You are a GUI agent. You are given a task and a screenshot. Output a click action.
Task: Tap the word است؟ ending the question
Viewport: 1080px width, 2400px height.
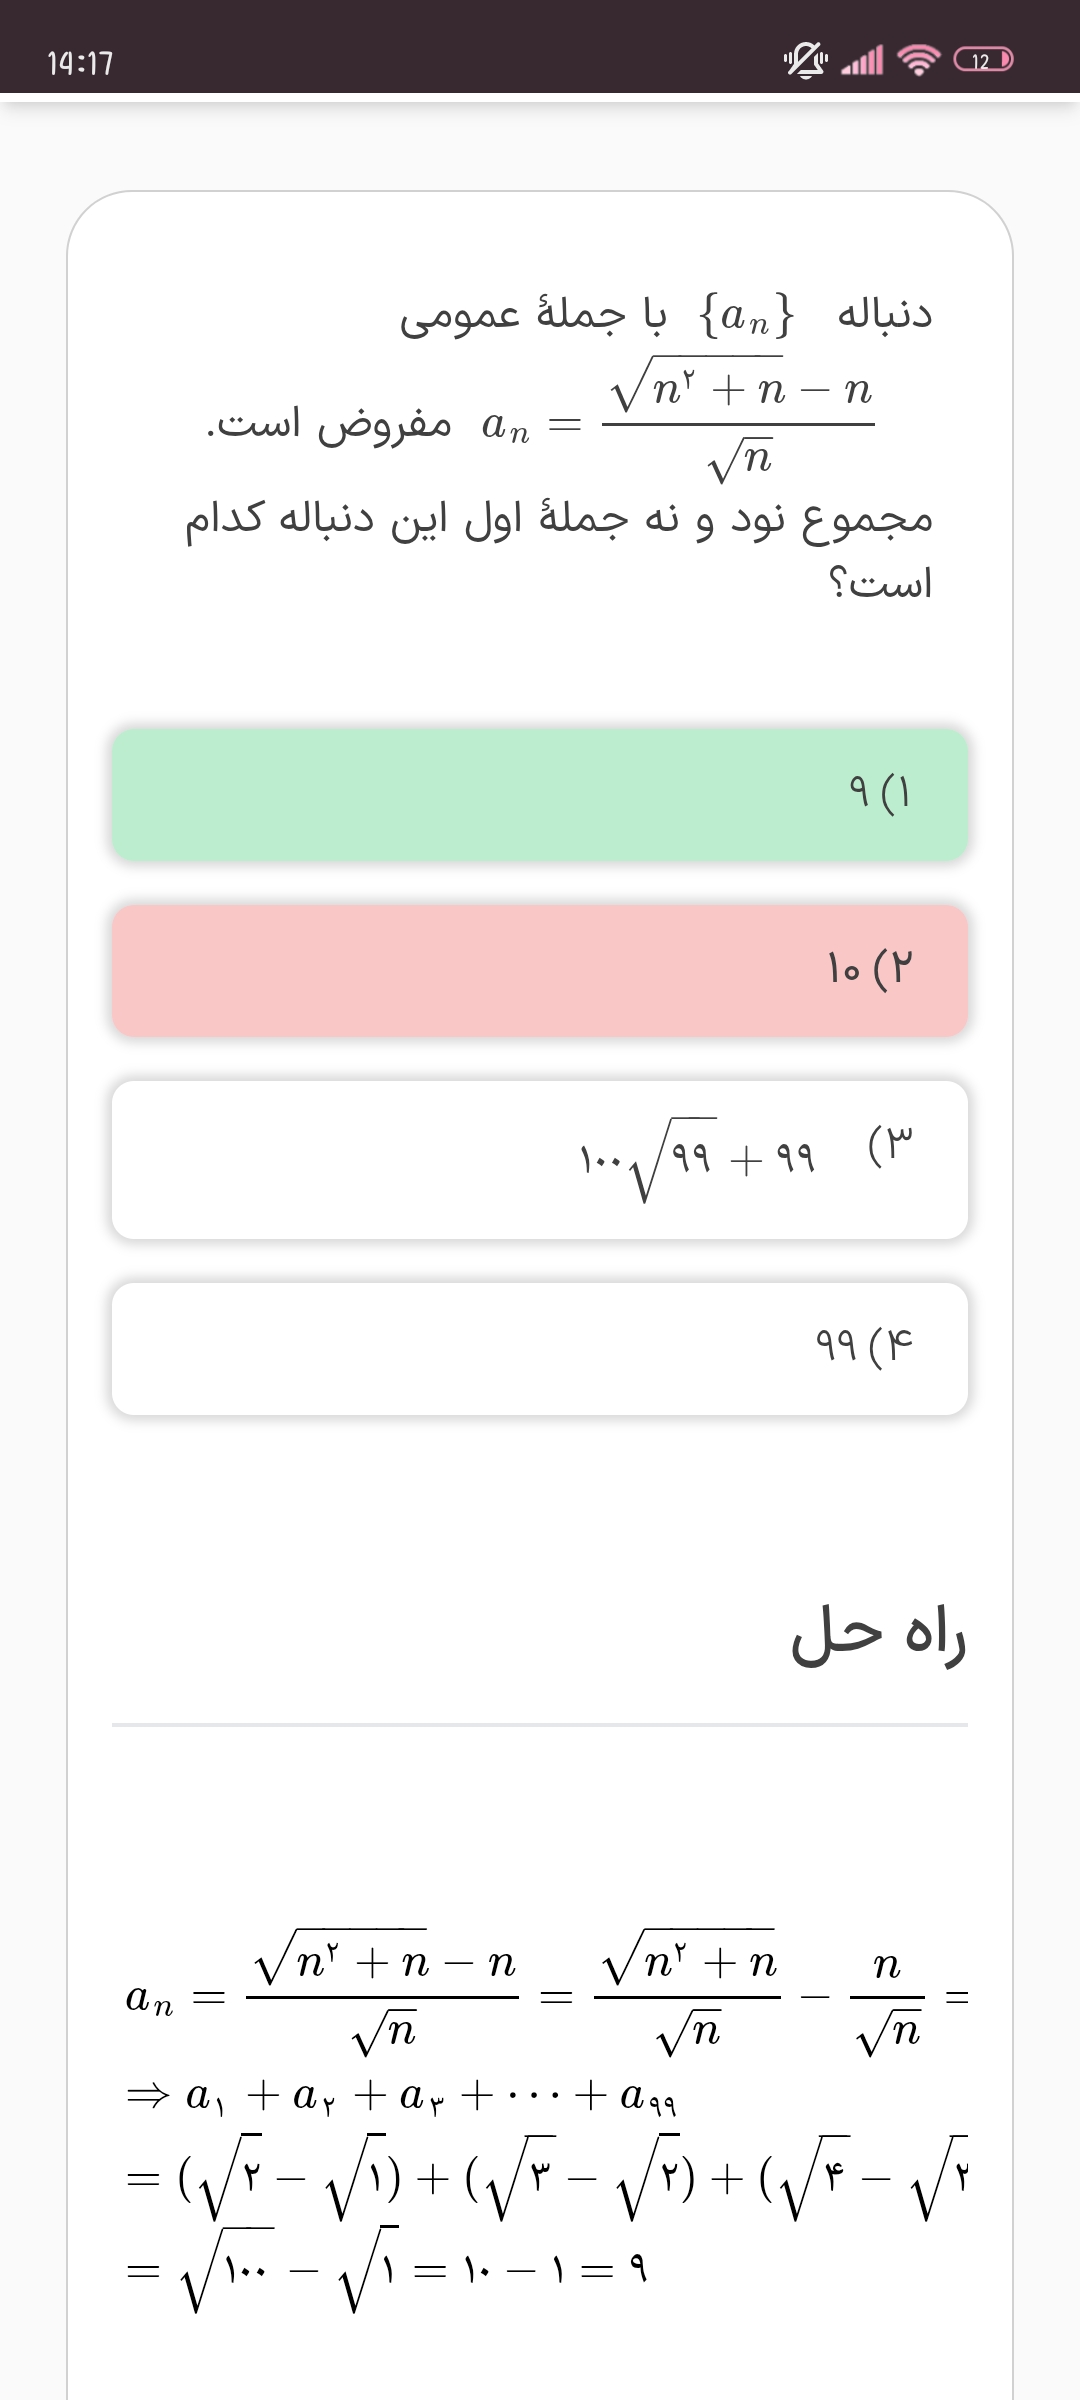click(880, 583)
